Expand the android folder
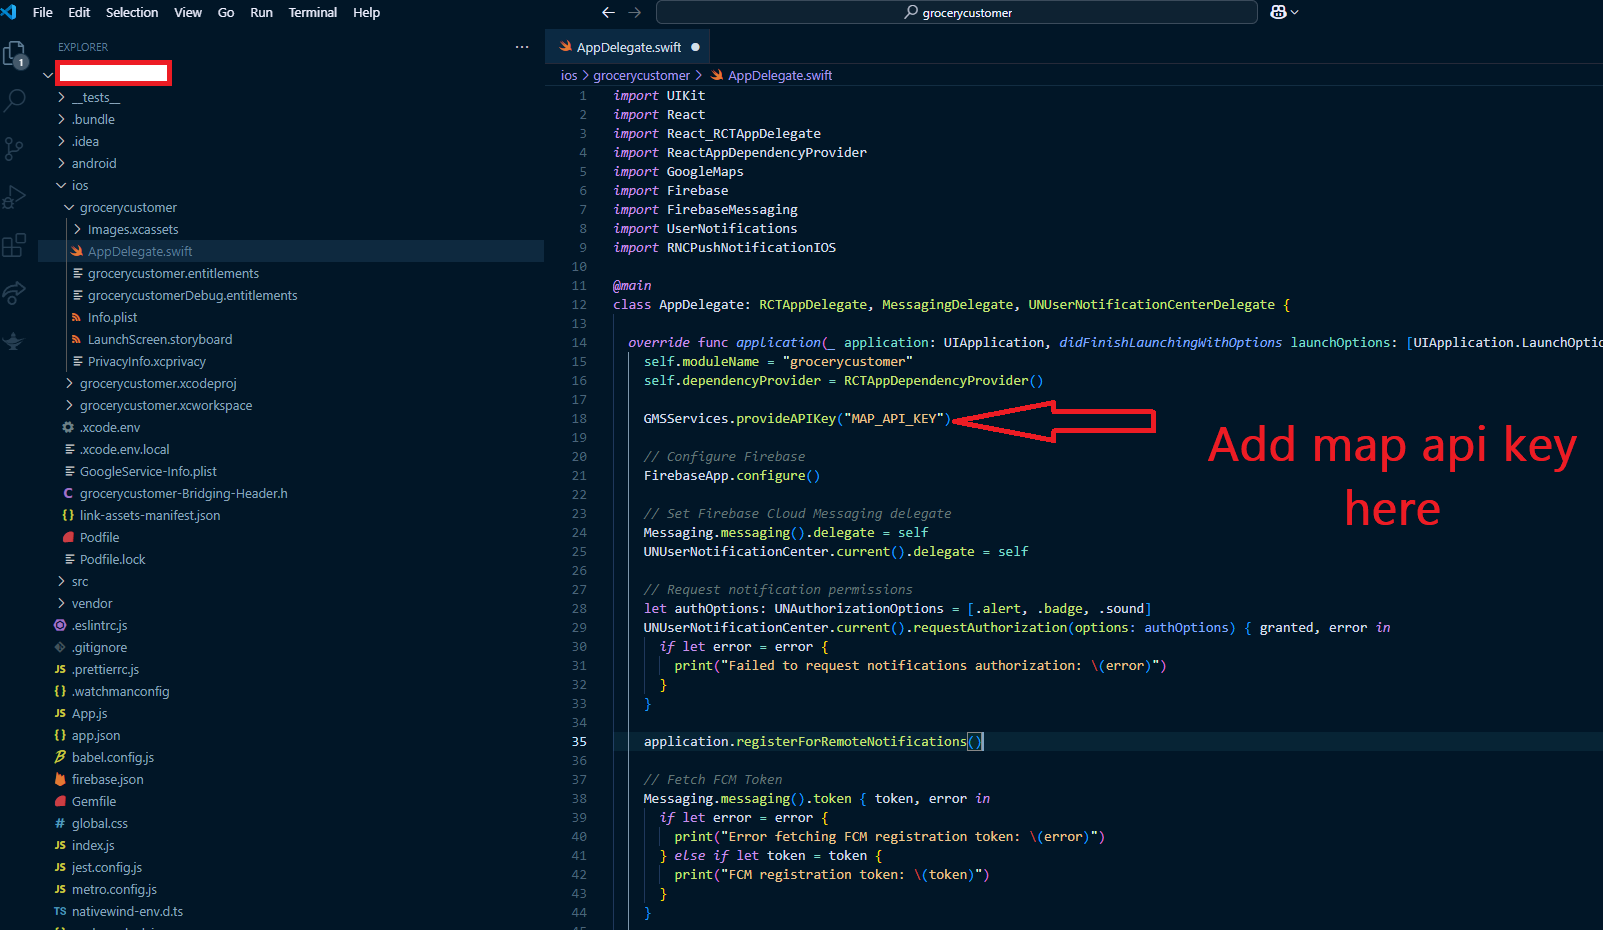The height and width of the screenshot is (930, 1603). click(61, 163)
